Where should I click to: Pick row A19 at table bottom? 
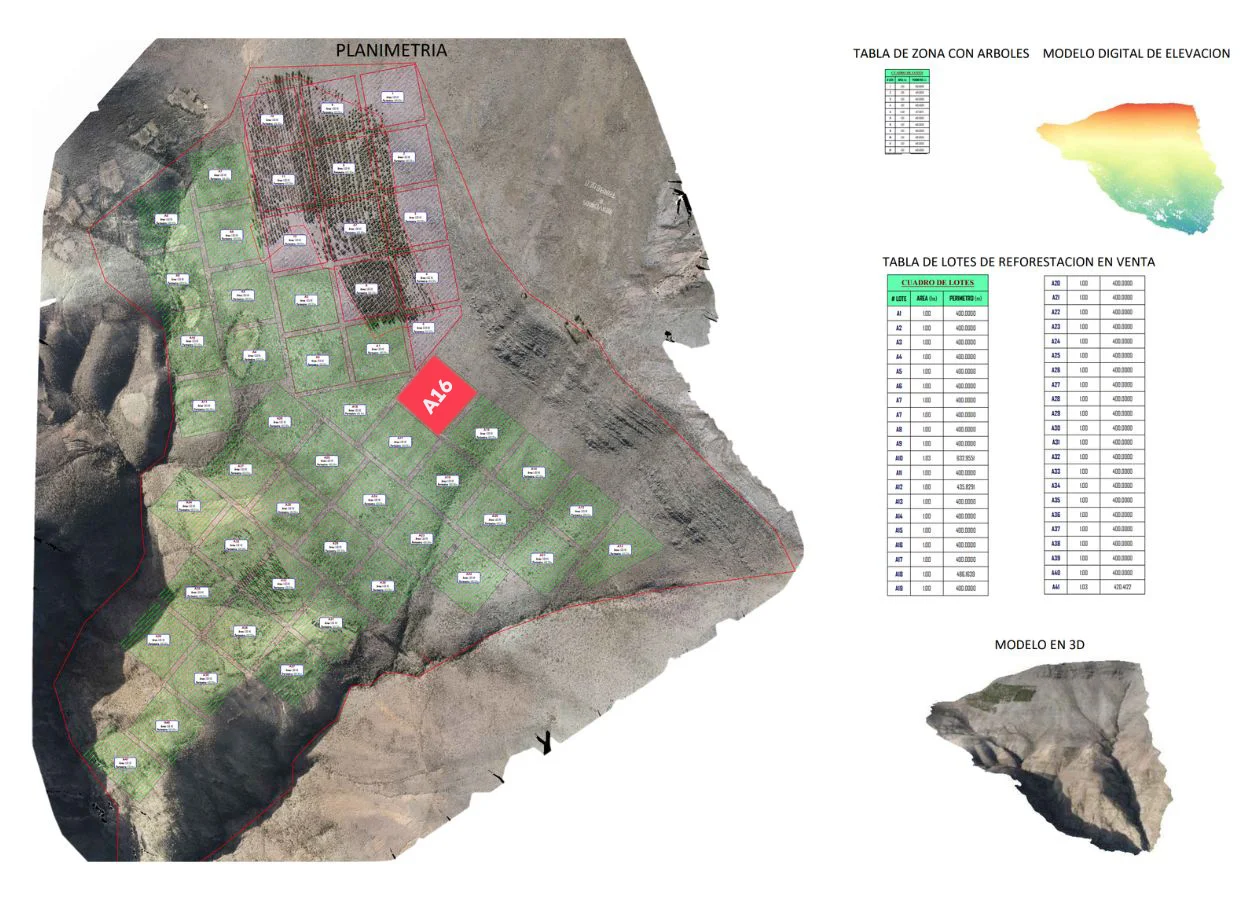click(937, 589)
